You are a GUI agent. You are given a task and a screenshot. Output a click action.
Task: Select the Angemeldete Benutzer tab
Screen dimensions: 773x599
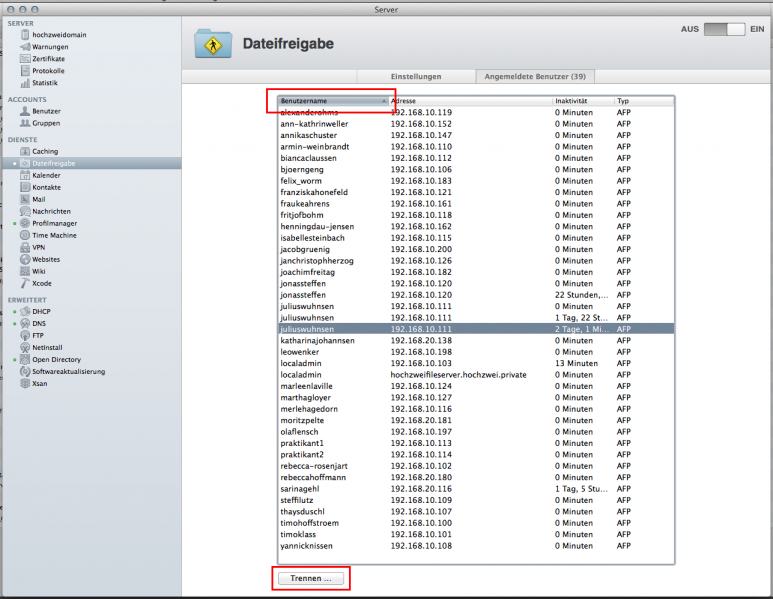[535, 76]
